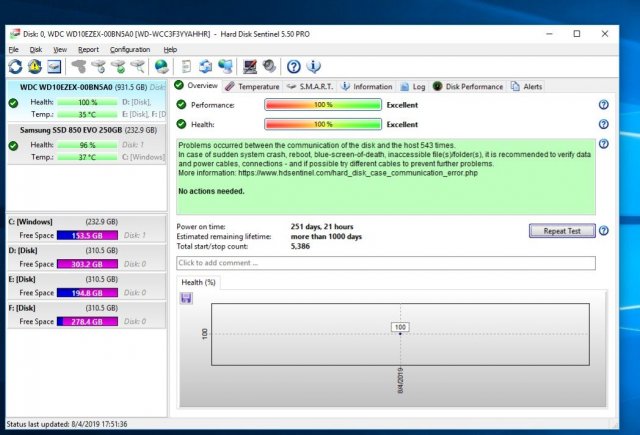
Task: Click the F: free space 278.4 GB bar
Action: click(x=87, y=322)
